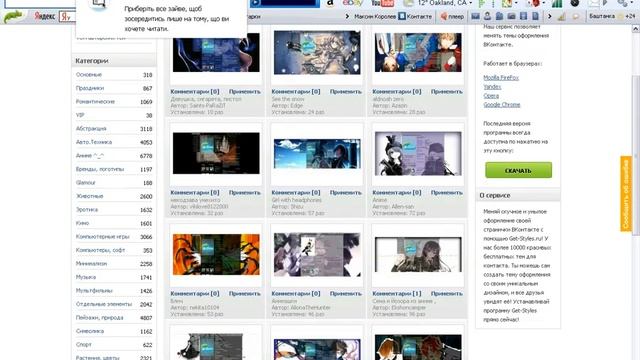Open the Праздники category
Viewport: 640px width, 360px height.
[x=90, y=88]
